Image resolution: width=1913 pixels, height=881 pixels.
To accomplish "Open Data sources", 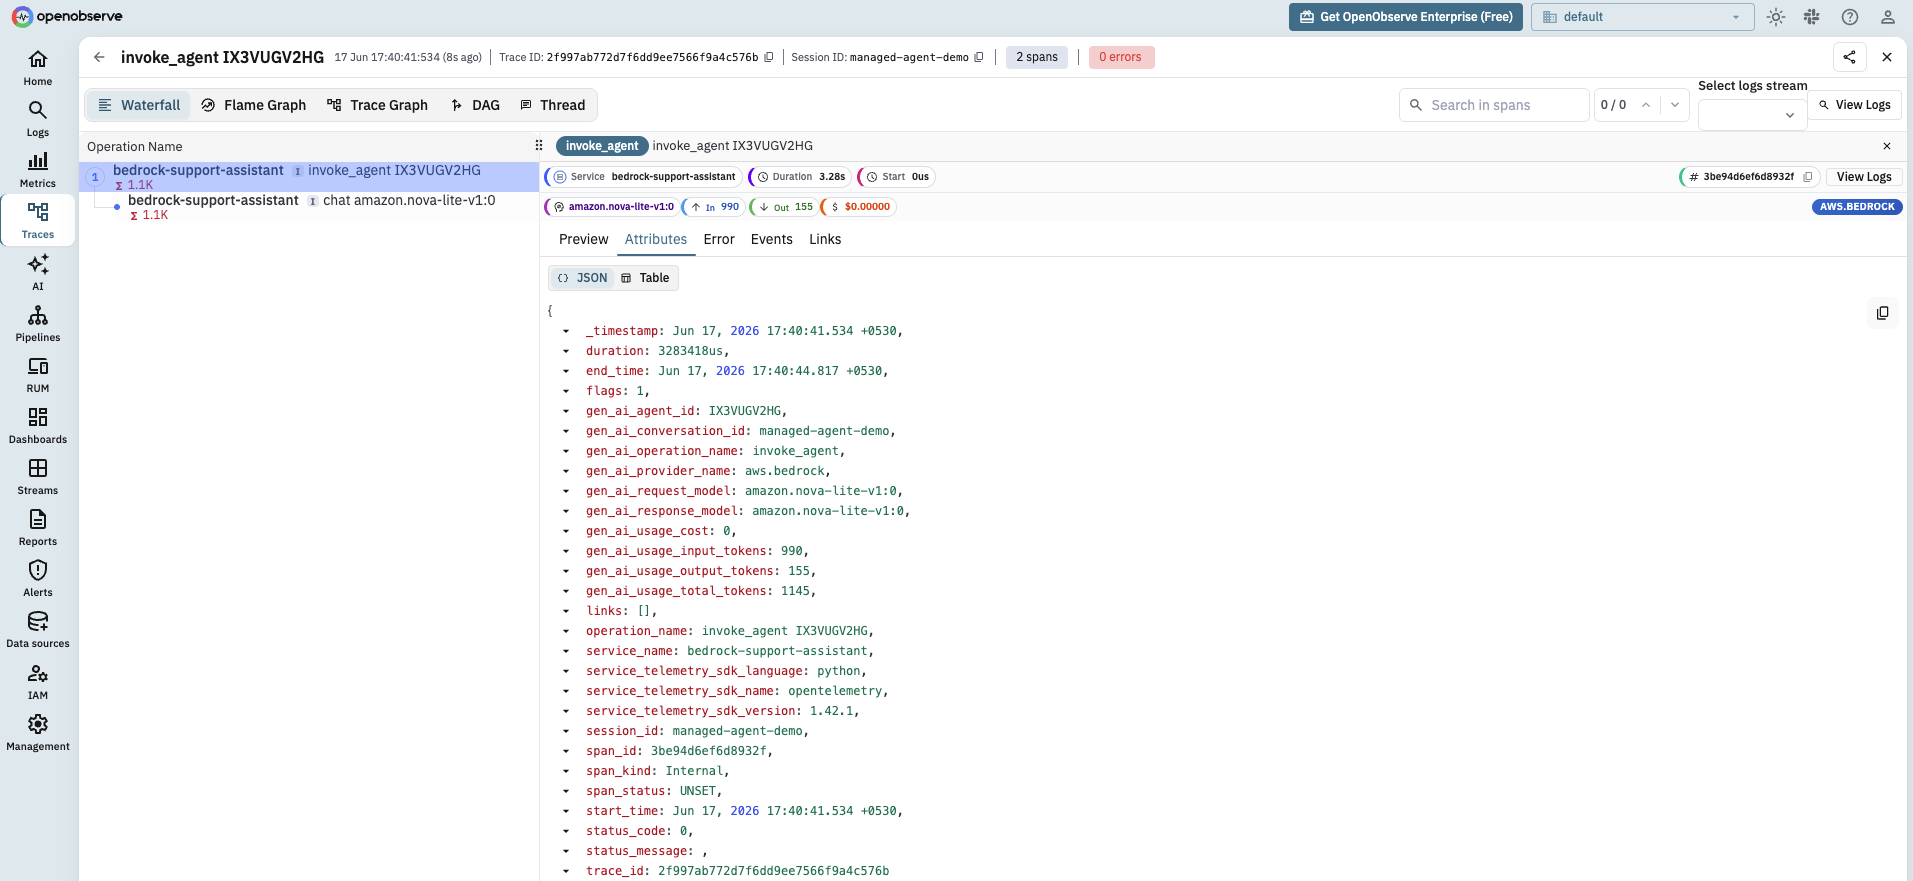I will 38,630.
